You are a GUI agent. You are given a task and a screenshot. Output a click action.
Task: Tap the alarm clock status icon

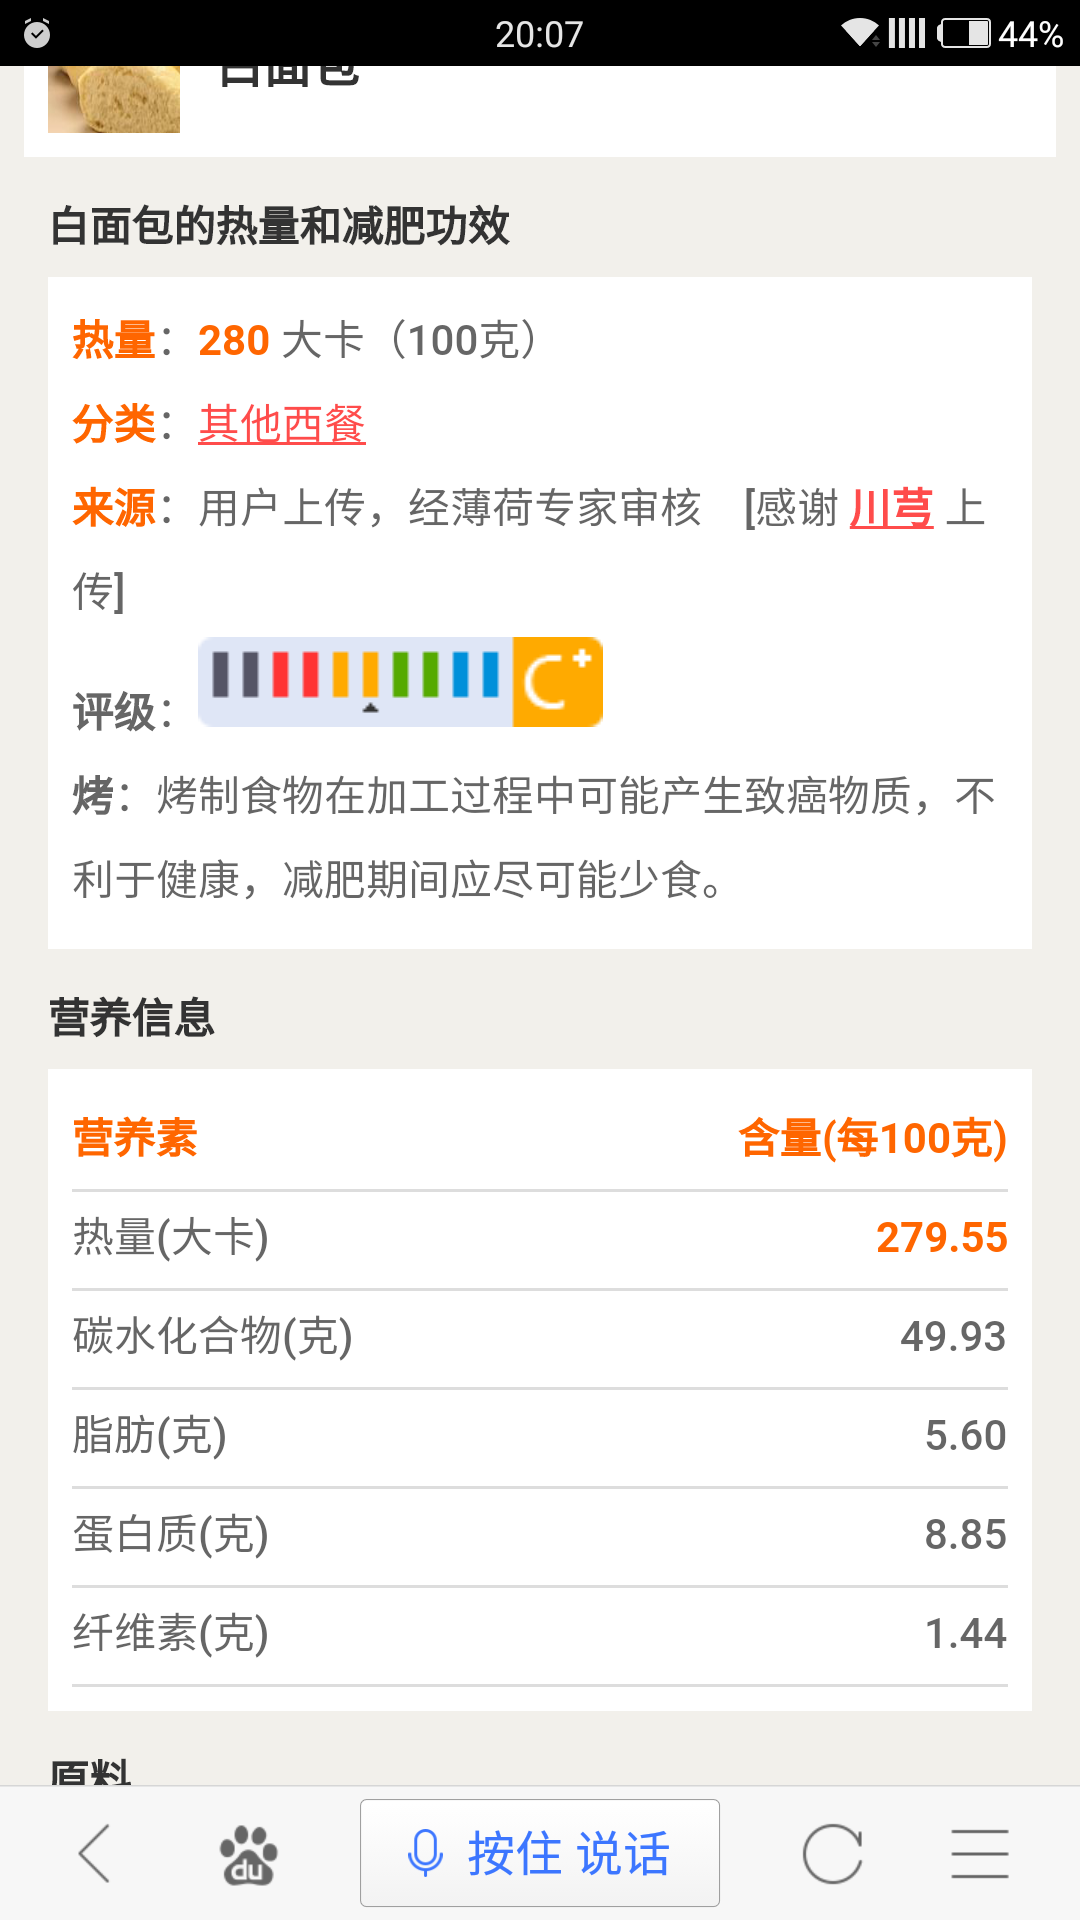37,34
